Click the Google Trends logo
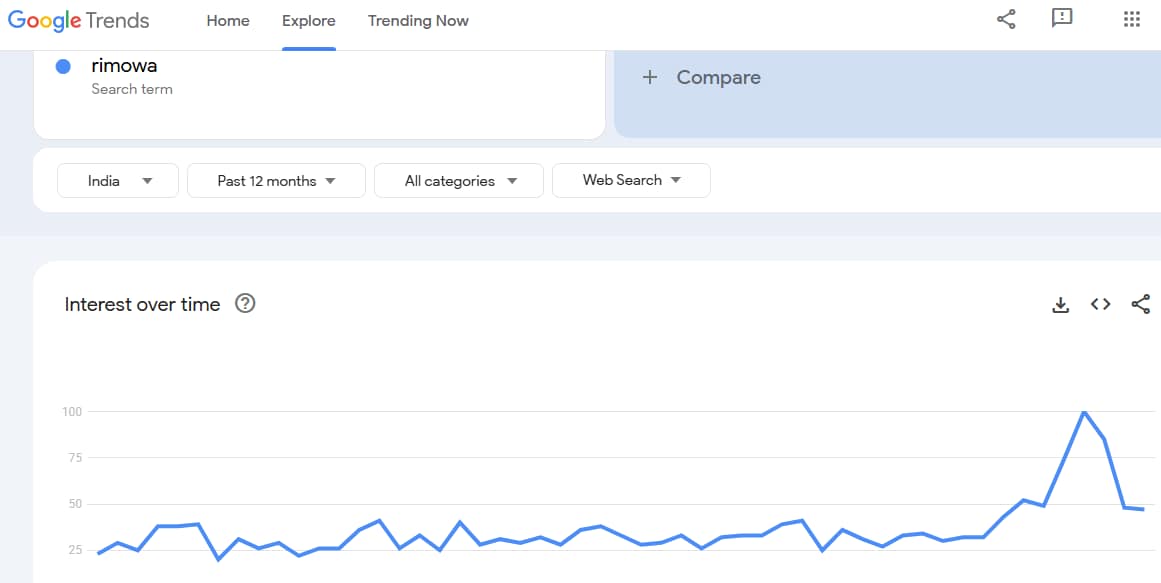The width and height of the screenshot is (1161, 583). pos(78,20)
